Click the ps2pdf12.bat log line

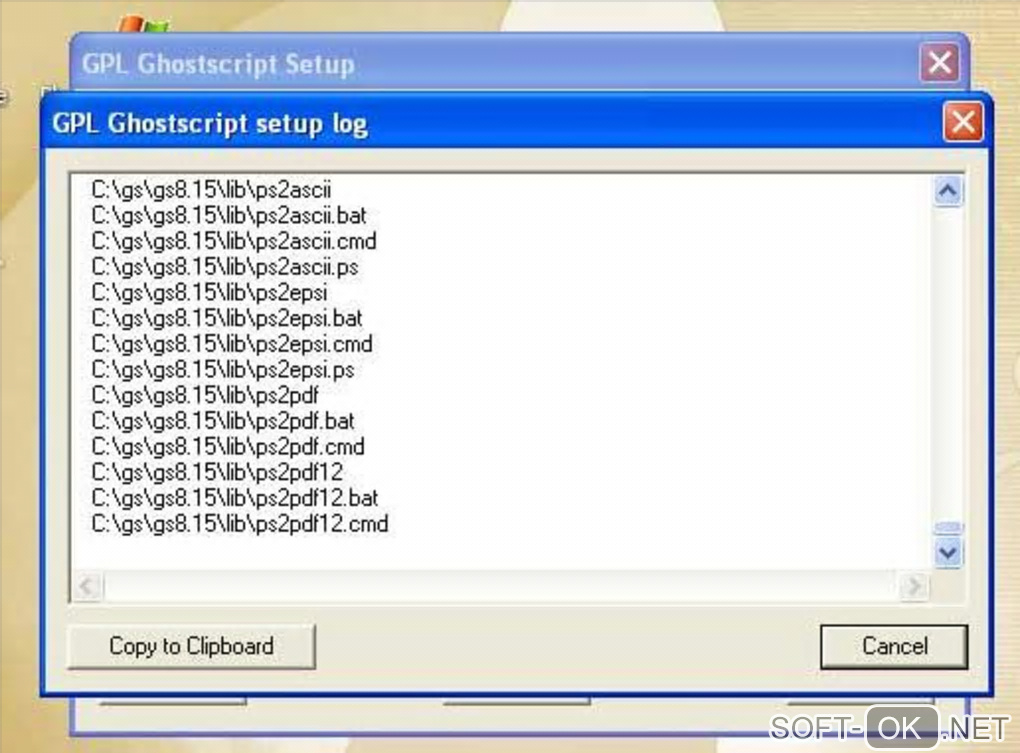click(x=234, y=498)
